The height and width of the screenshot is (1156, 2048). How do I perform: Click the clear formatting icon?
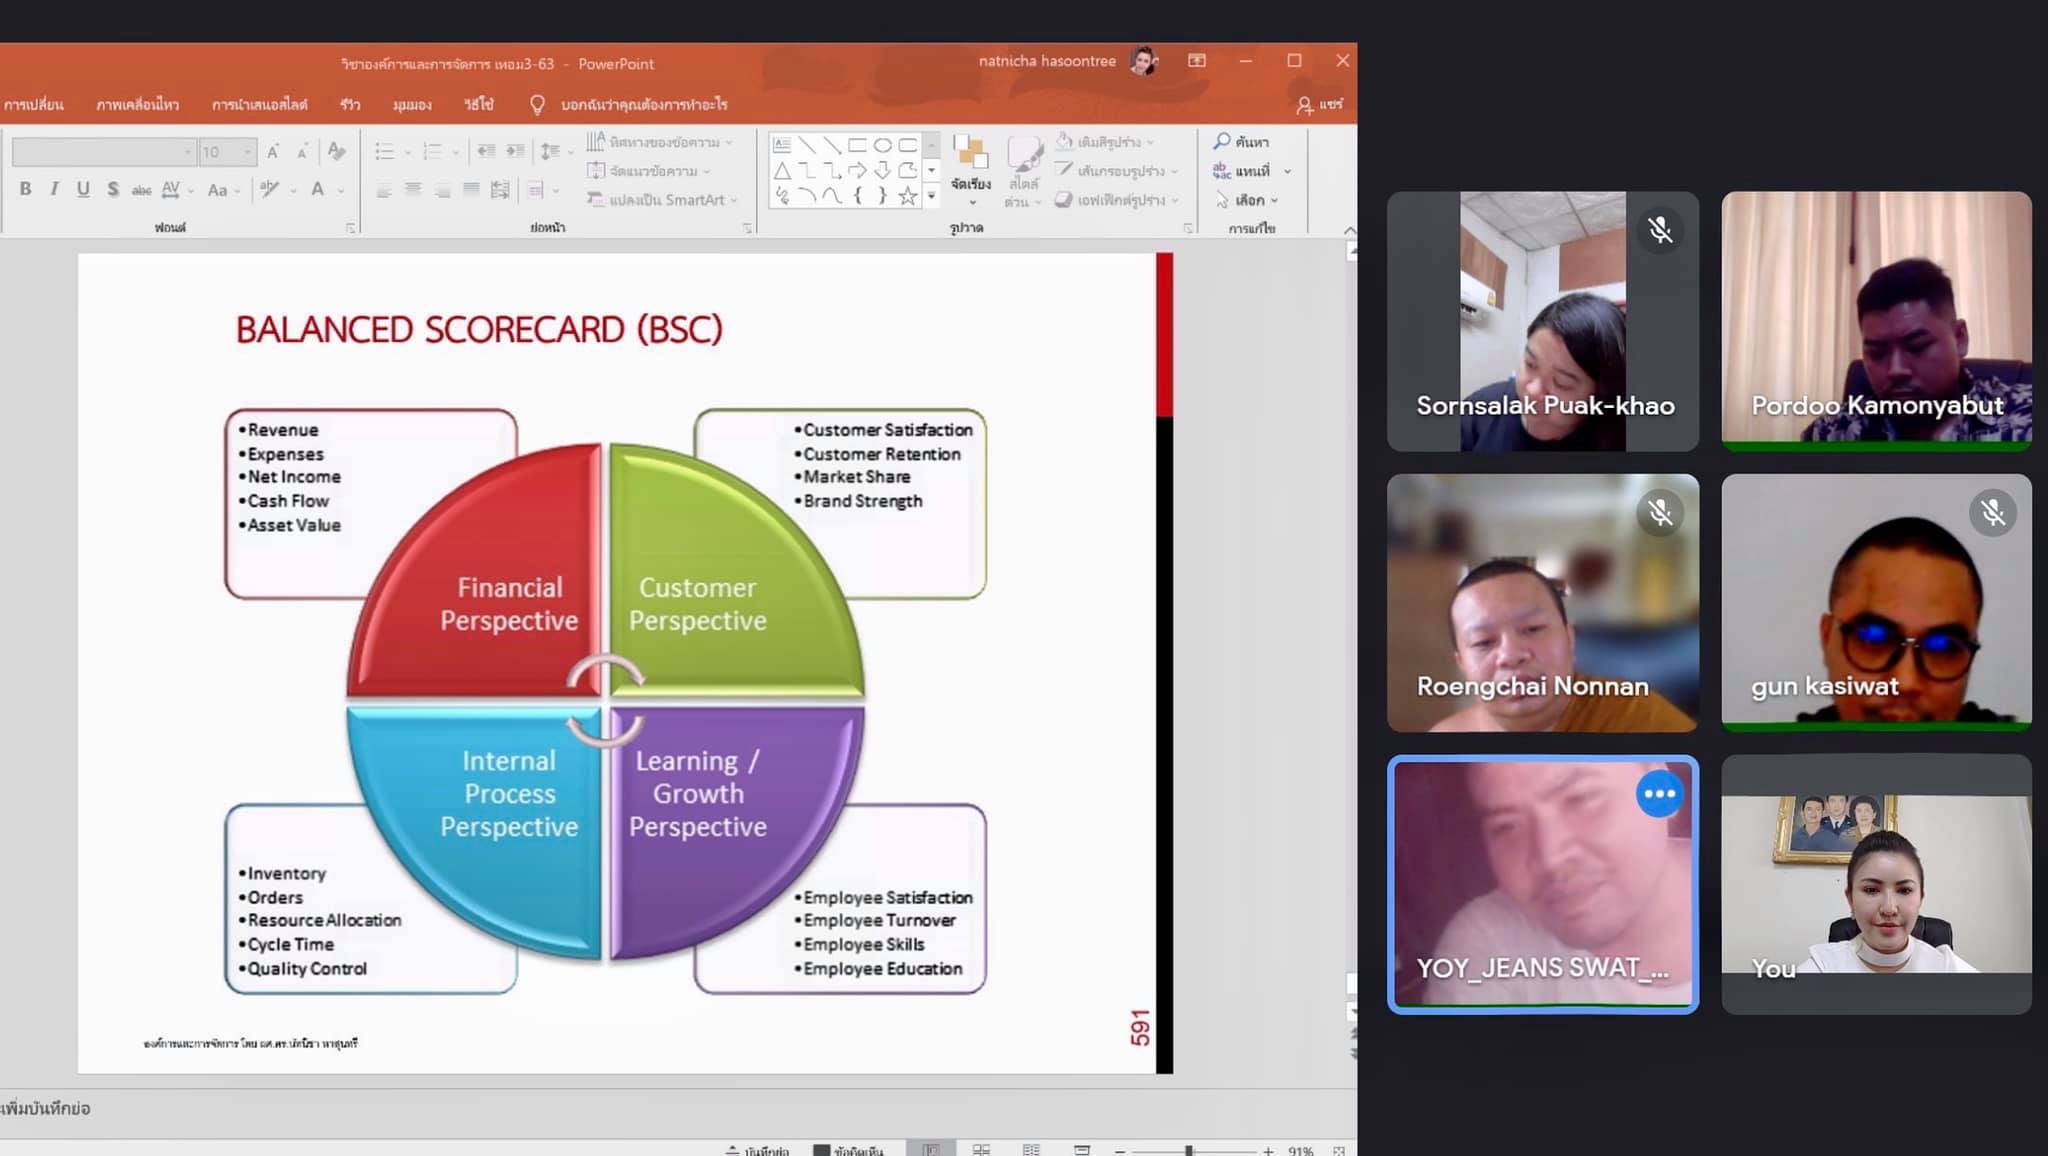tap(337, 151)
